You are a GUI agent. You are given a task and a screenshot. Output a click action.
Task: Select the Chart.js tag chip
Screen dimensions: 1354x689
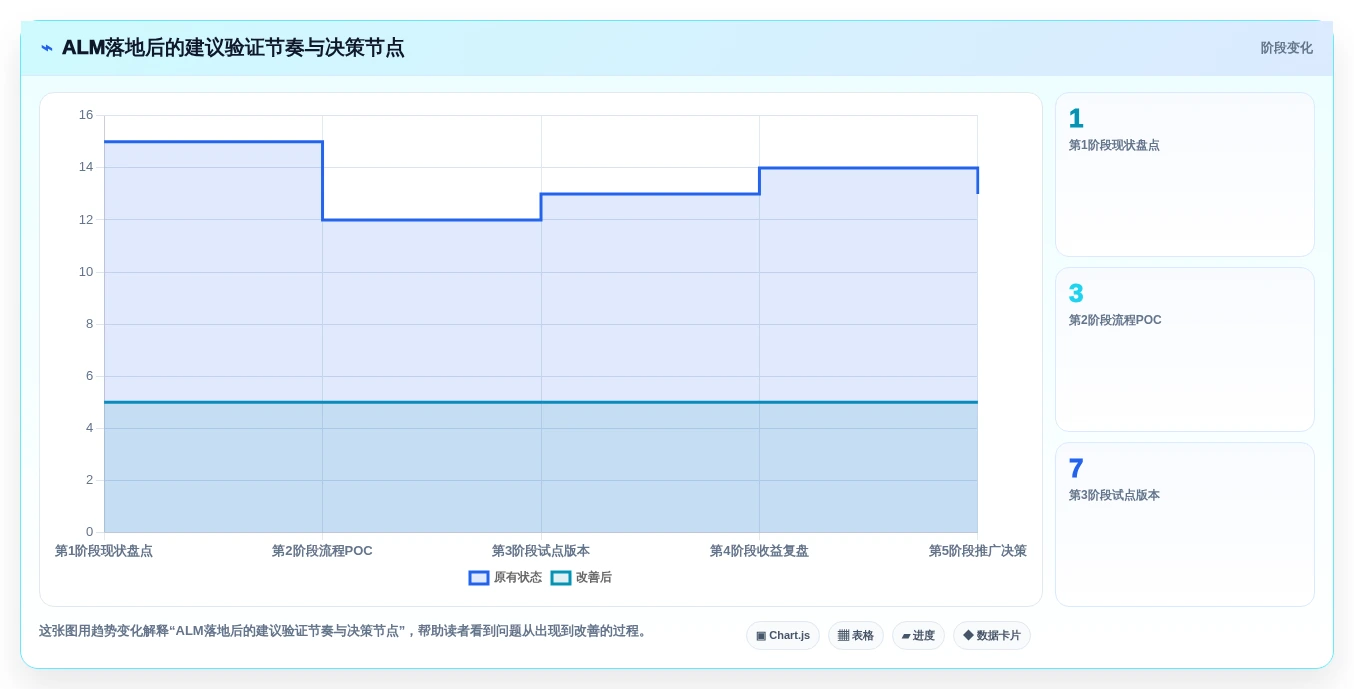click(x=783, y=636)
